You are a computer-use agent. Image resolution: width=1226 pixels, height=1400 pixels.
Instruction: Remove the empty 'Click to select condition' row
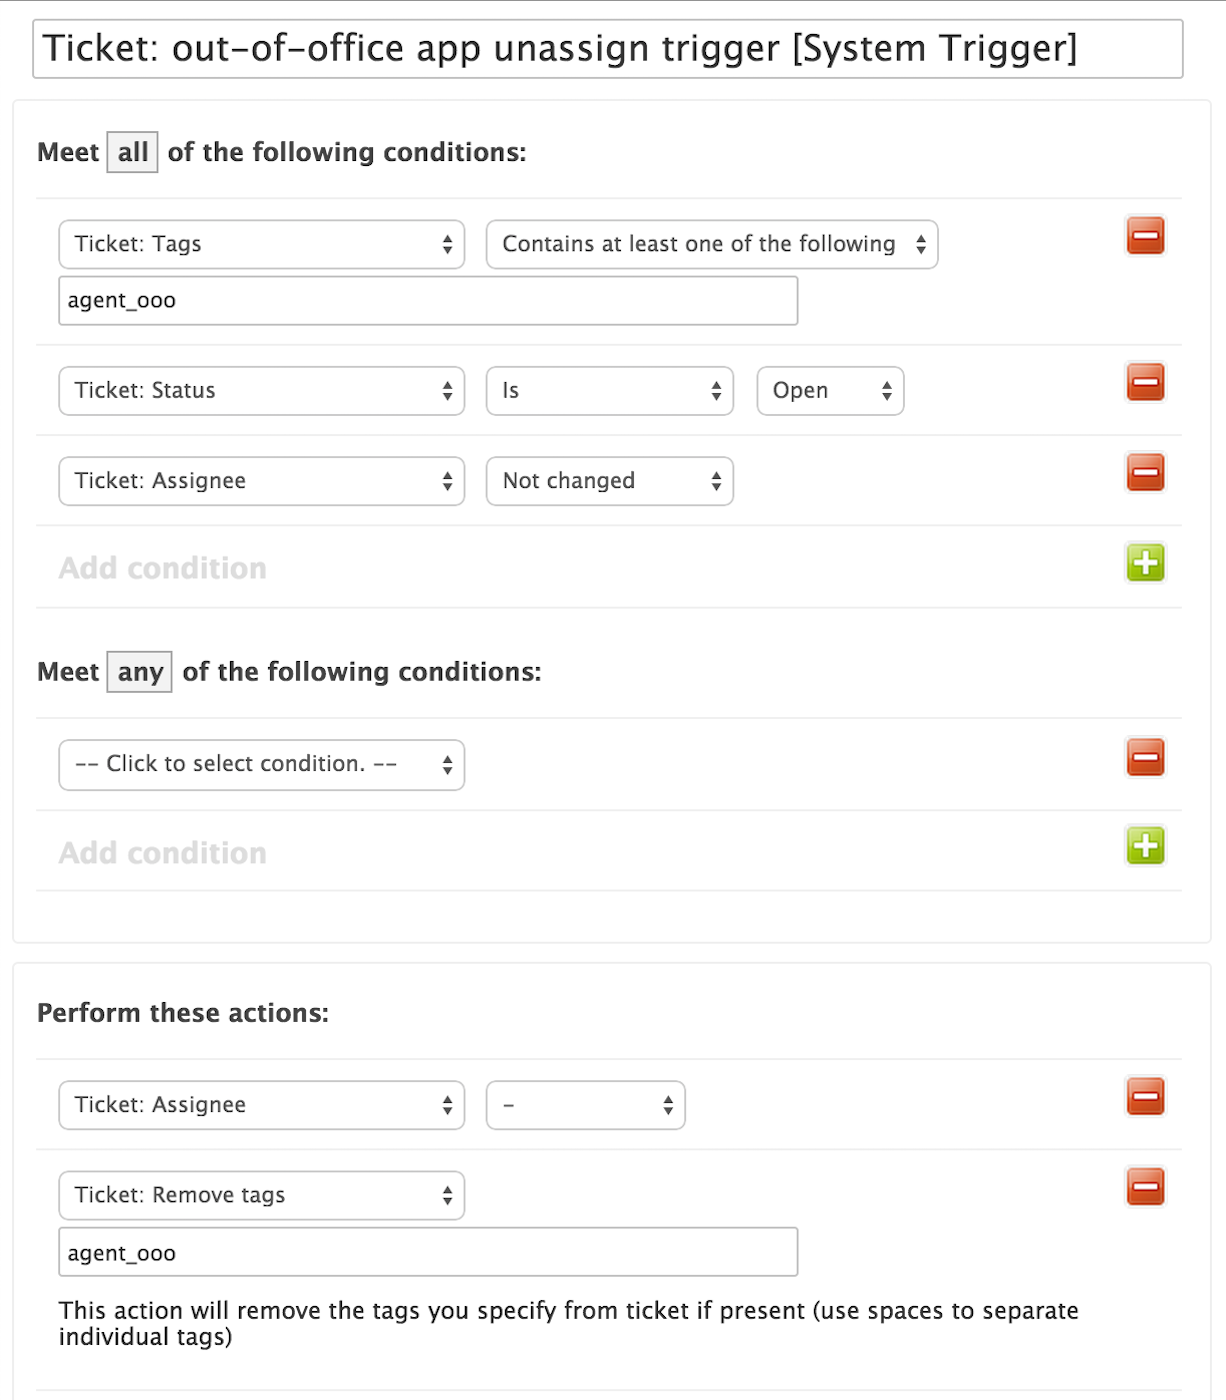[1145, 757]
